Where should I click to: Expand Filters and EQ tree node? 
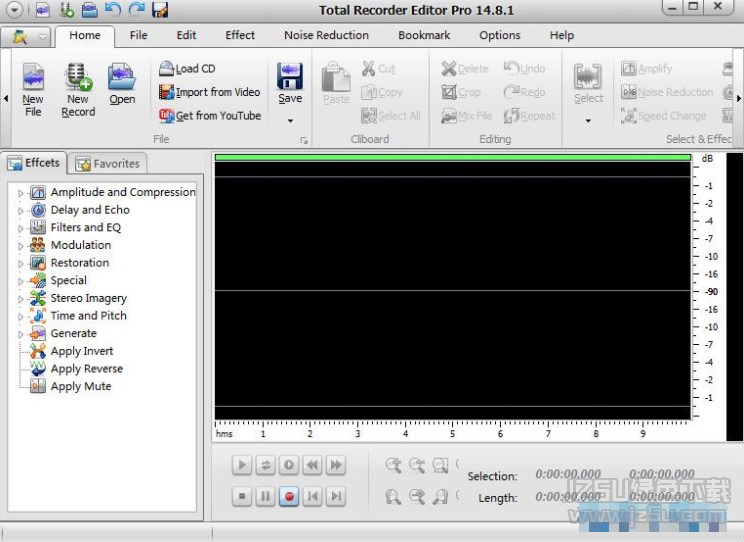(x=20, y=228)
